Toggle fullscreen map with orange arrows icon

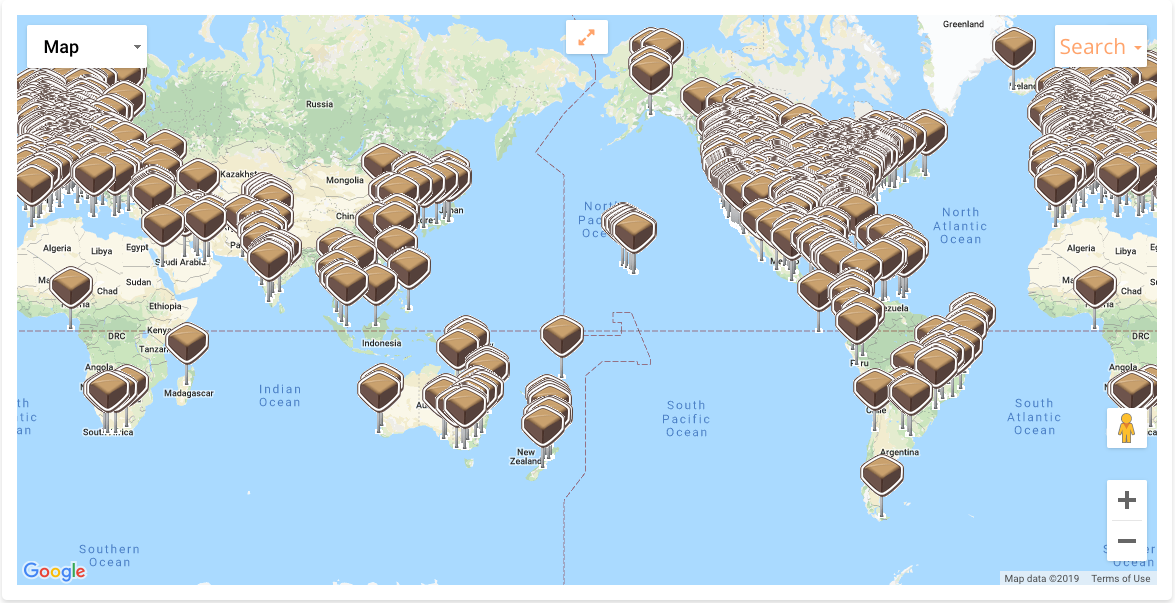(587, 37)
